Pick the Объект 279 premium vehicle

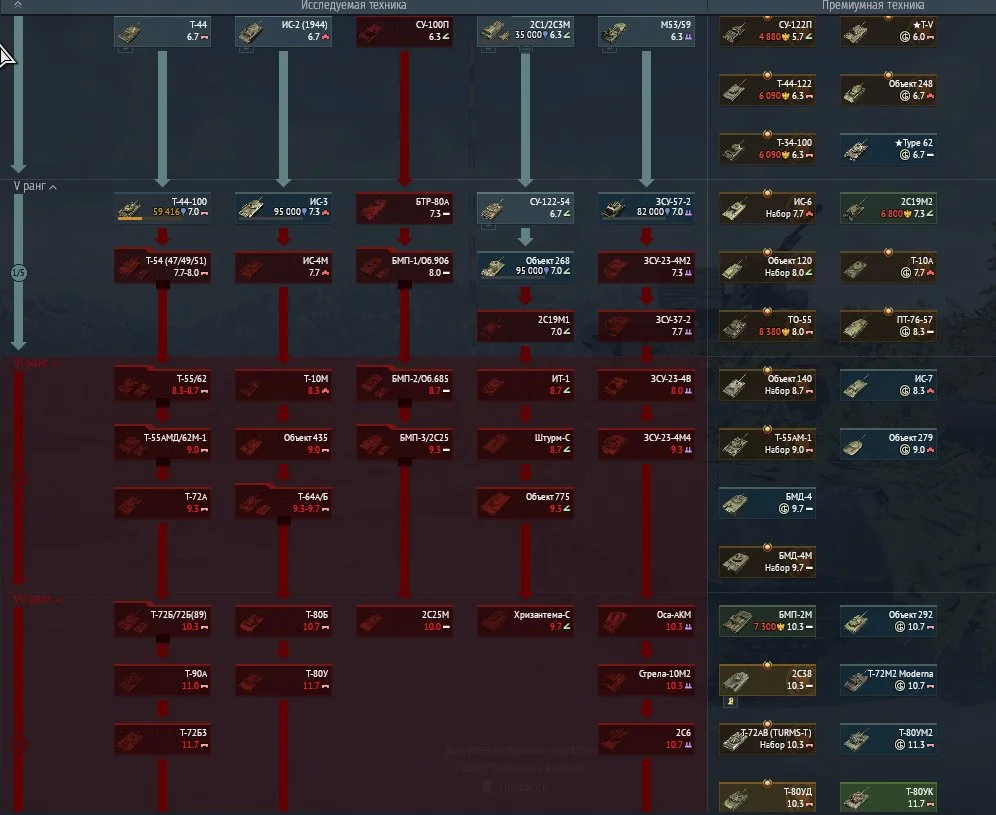[x=887, y=443]
